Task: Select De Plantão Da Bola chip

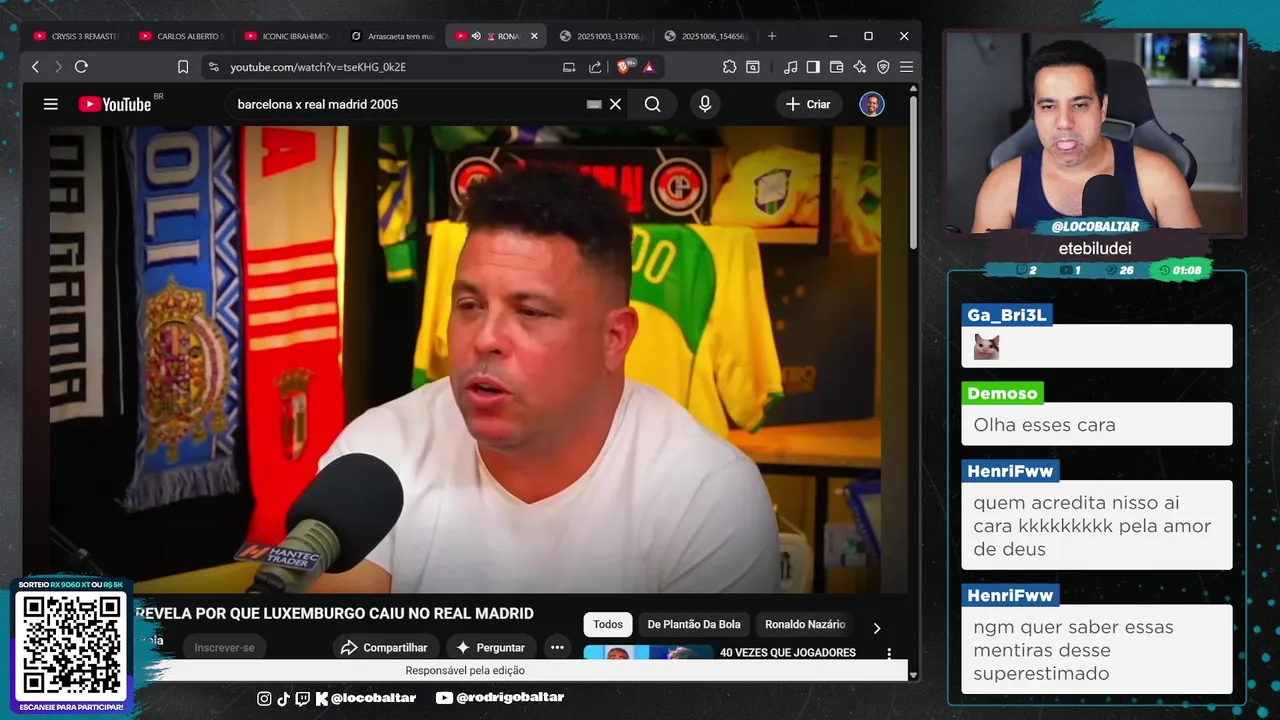Action: click(694, 624)
